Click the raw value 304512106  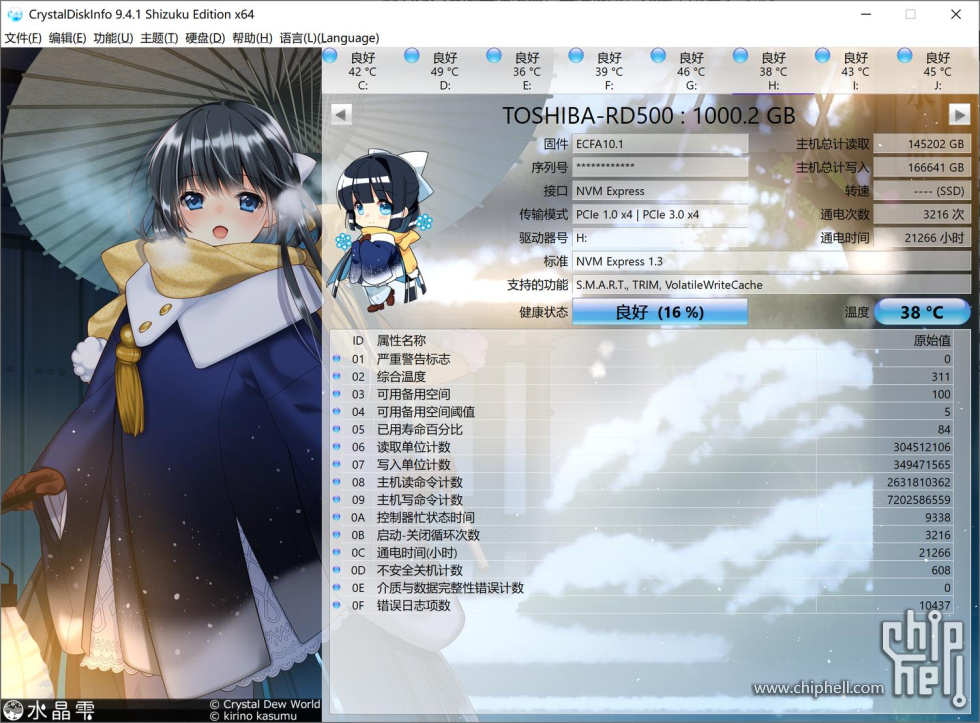(922, 447)
